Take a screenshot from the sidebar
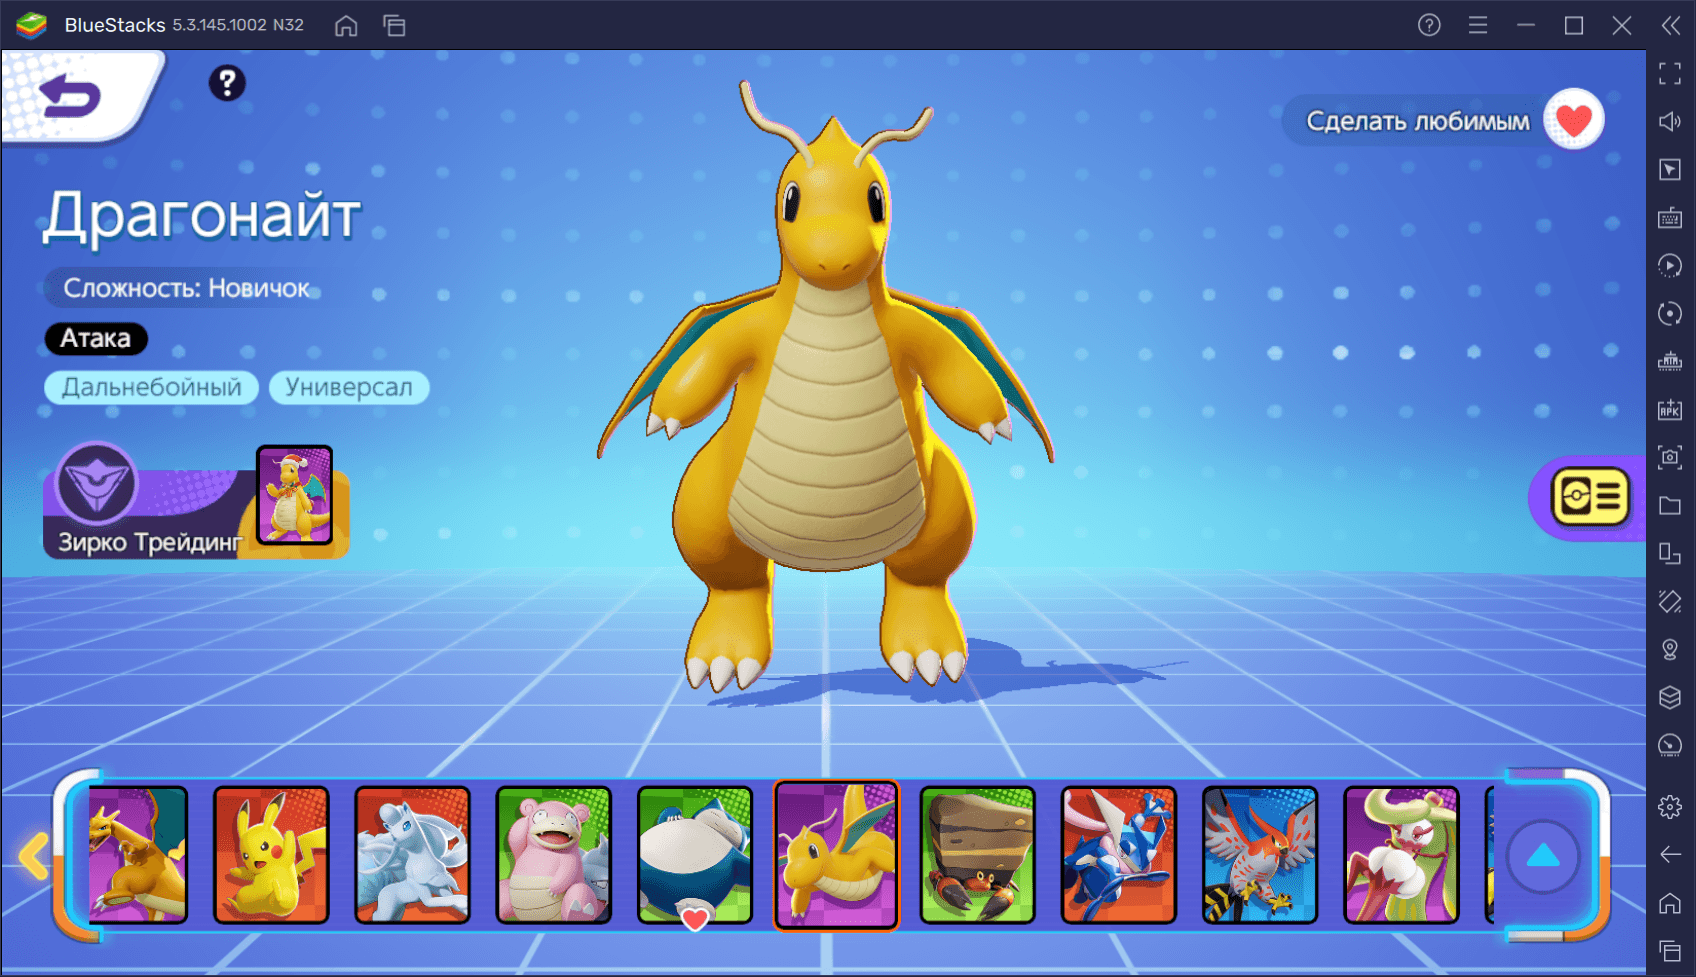This screenshot has height=977, width=1696. [x=1670, y=457]
